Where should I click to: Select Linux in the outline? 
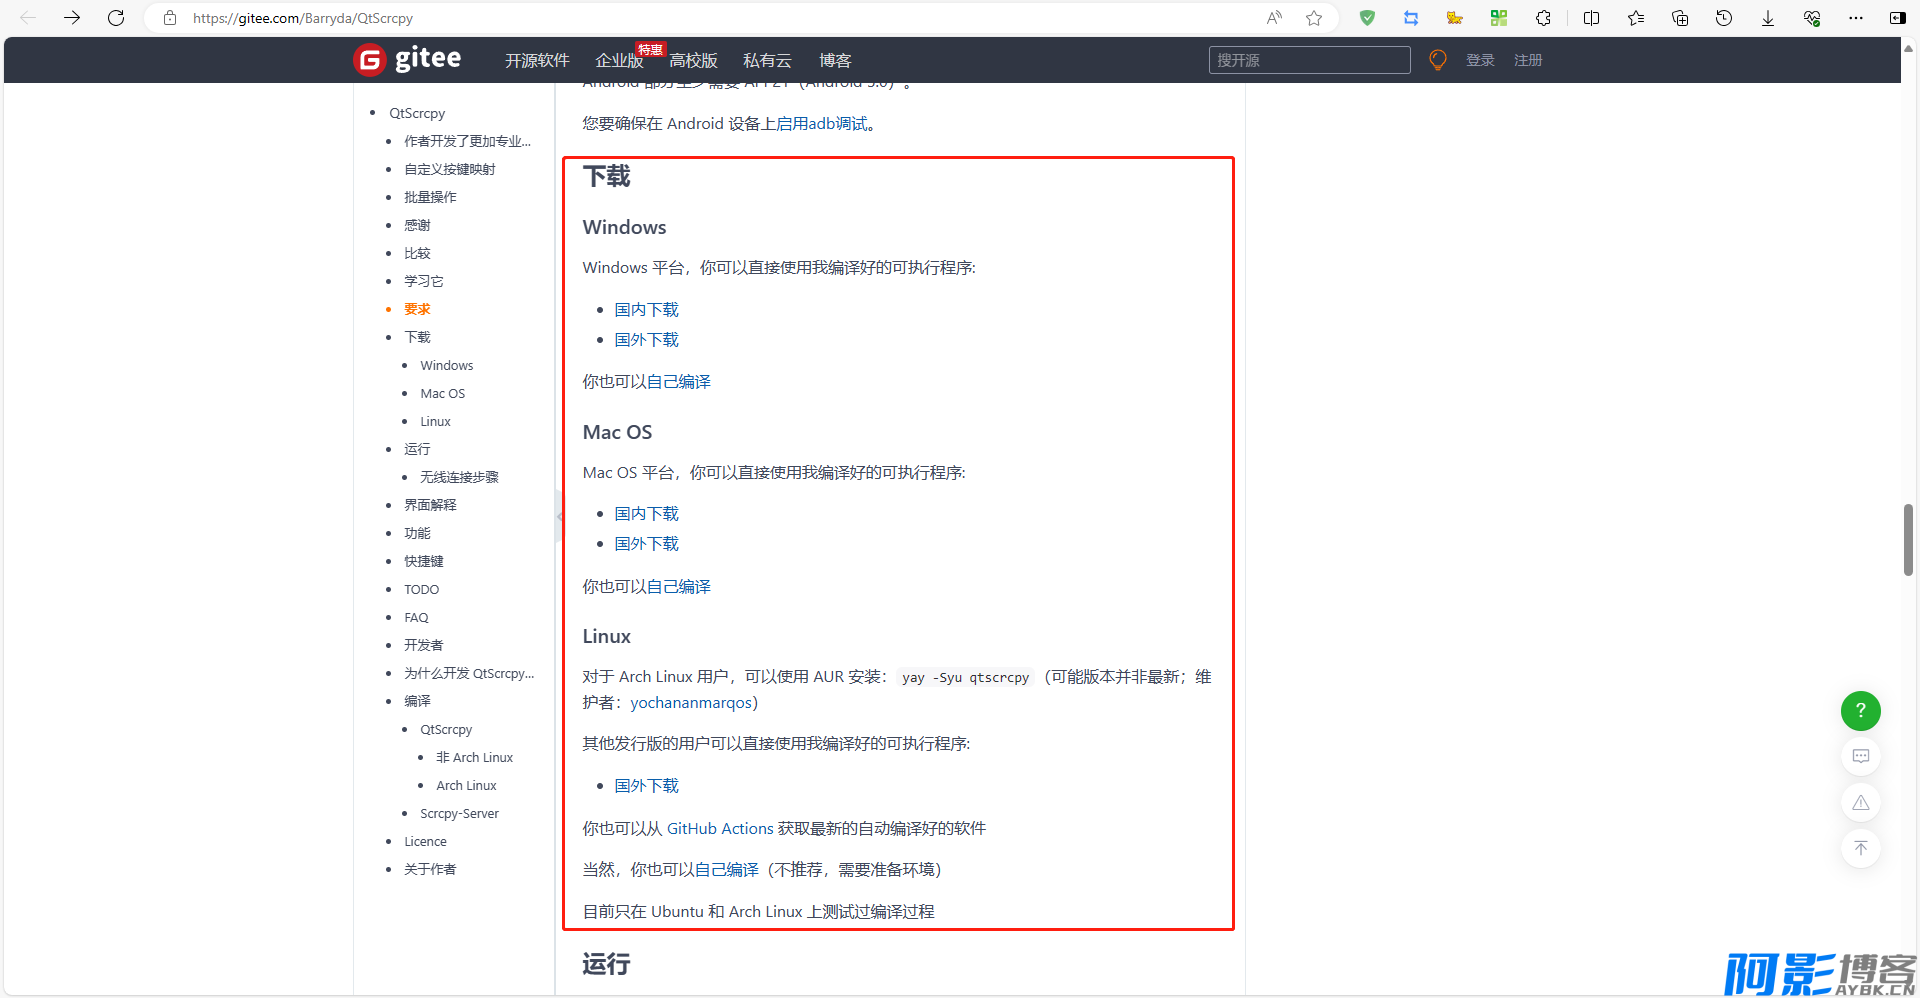pos(435,421)
